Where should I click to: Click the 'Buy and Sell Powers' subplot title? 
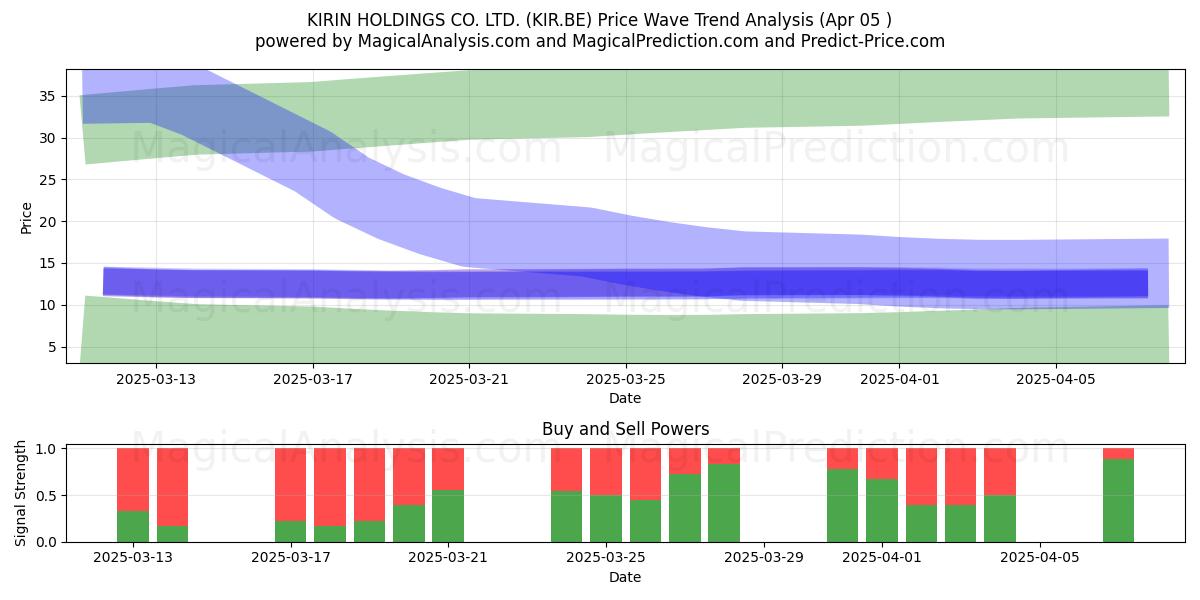click(x=625, y=429)
